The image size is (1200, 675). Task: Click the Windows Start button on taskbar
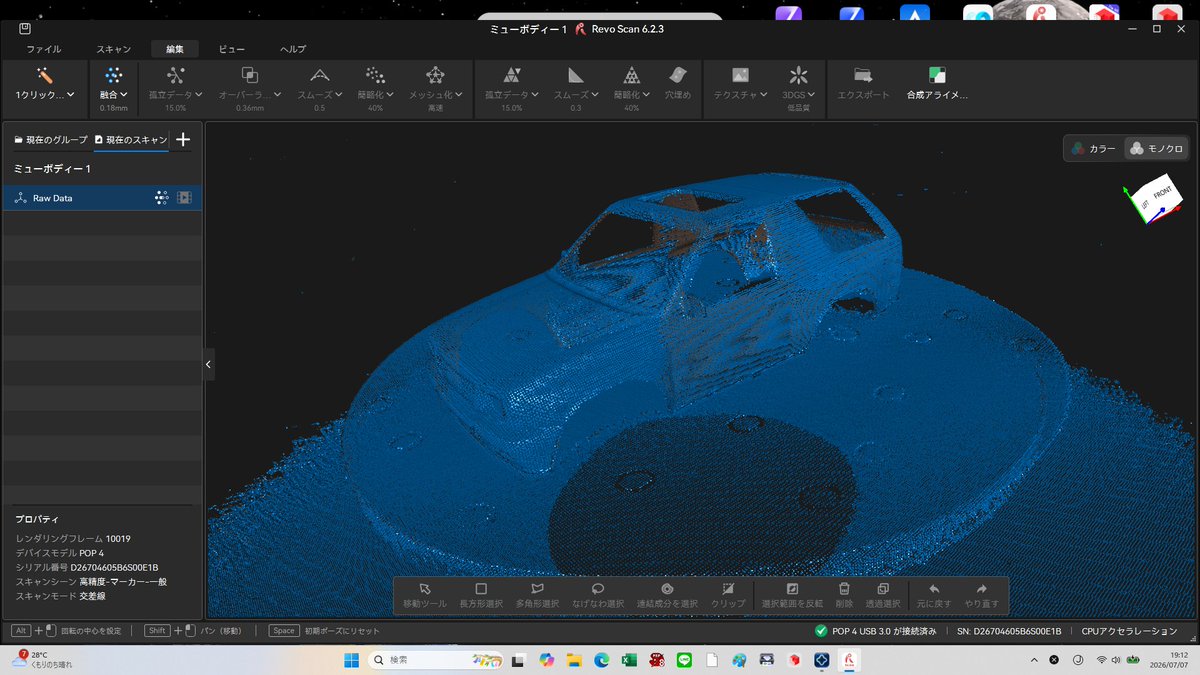pos(352,660)
